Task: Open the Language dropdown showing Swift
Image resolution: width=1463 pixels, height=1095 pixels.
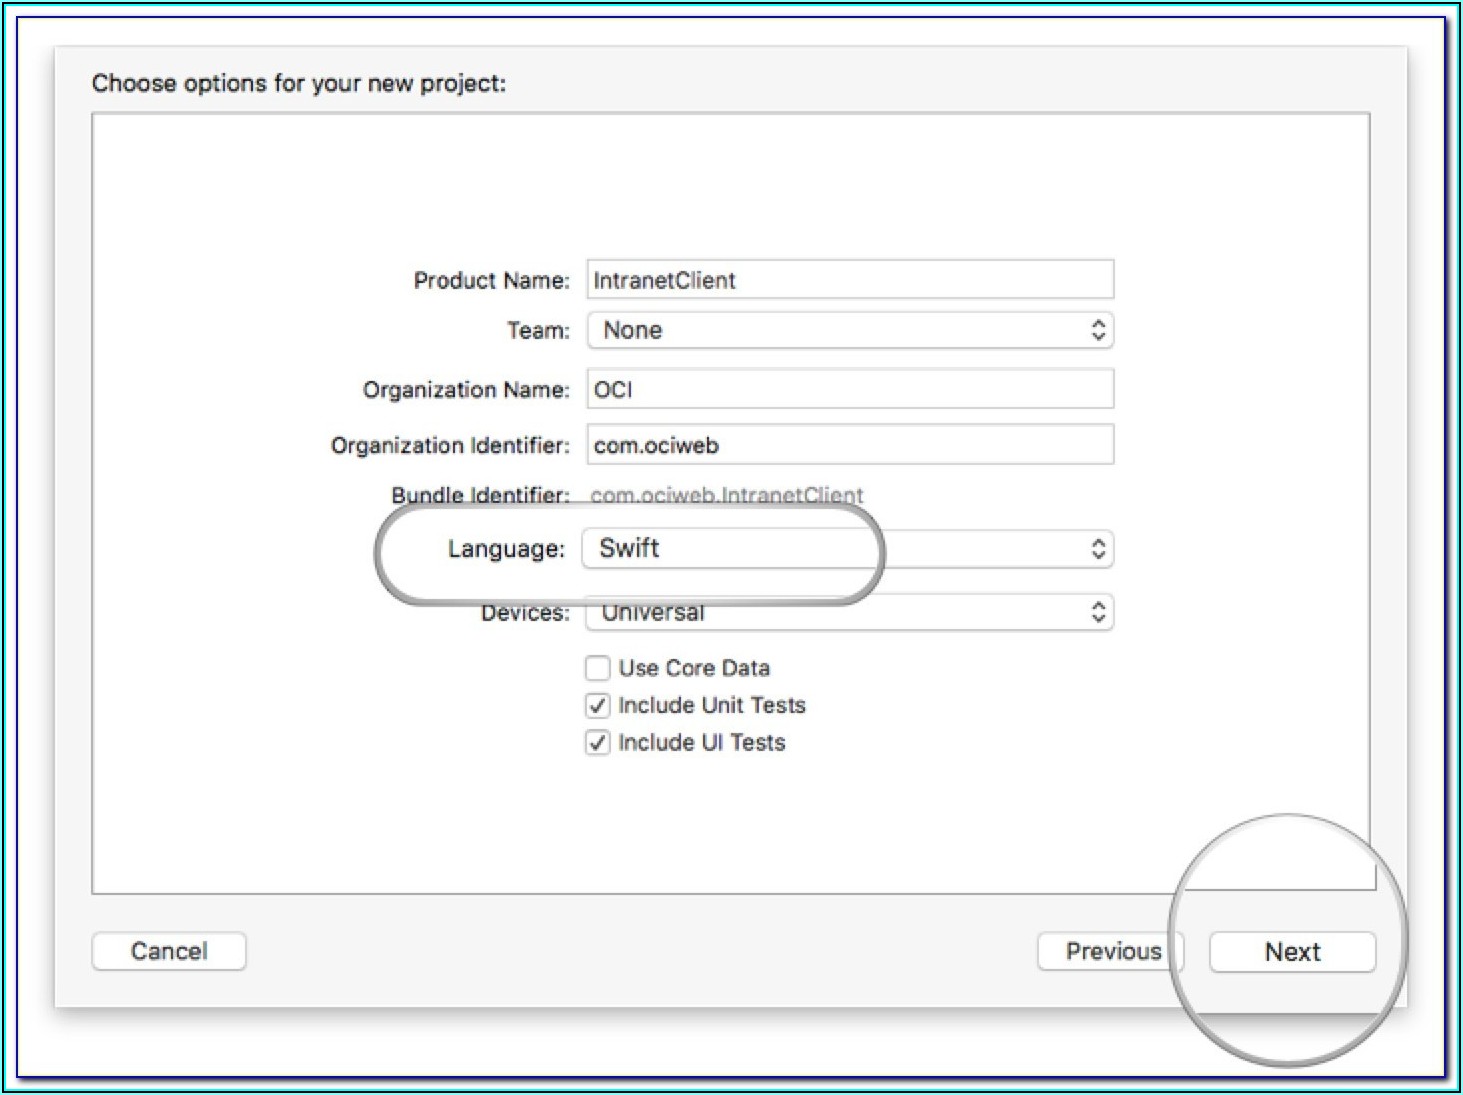Action: pos(848,549)
